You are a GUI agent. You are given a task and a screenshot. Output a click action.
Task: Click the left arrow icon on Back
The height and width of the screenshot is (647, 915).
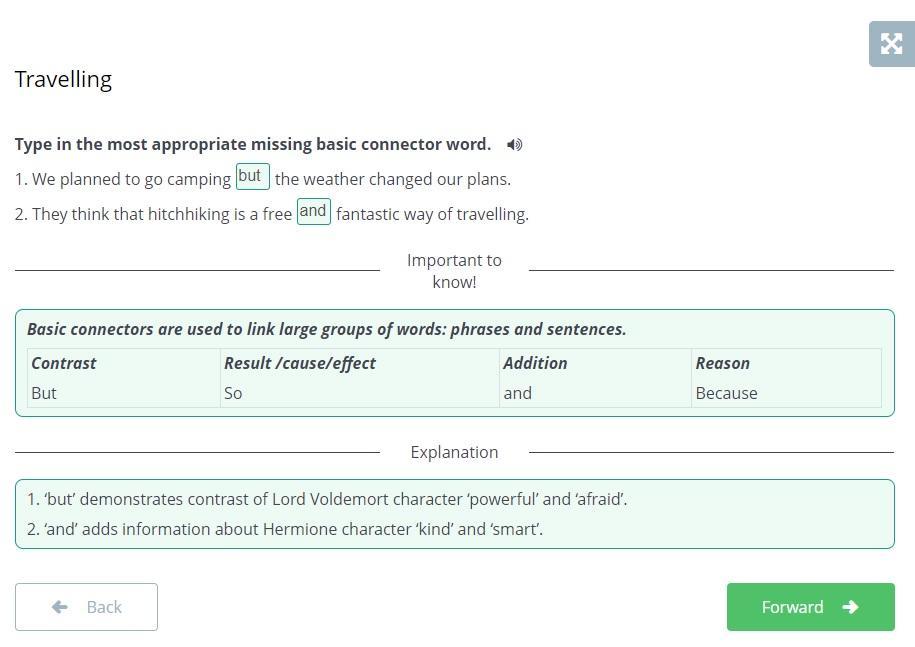(60, 607)
